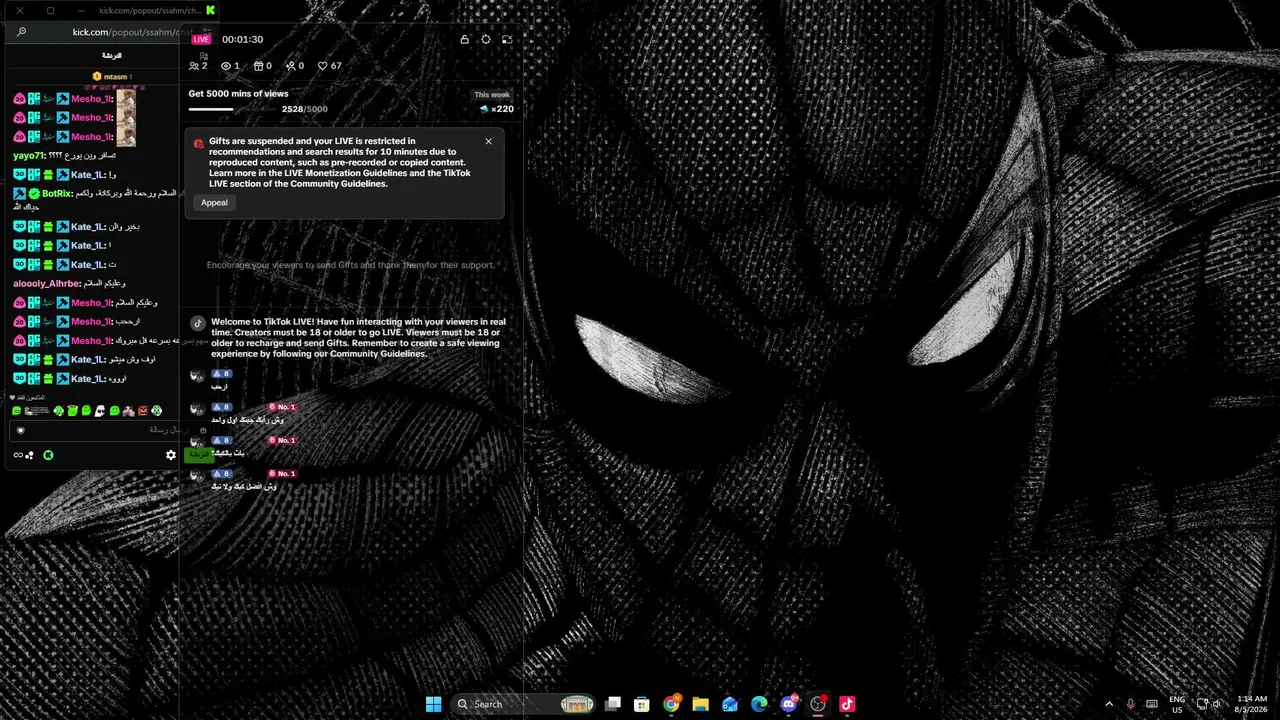The width and height of the screenshot is (1280, 720).
Task: Show hidden system tray icons
Action: point(1108,704)
